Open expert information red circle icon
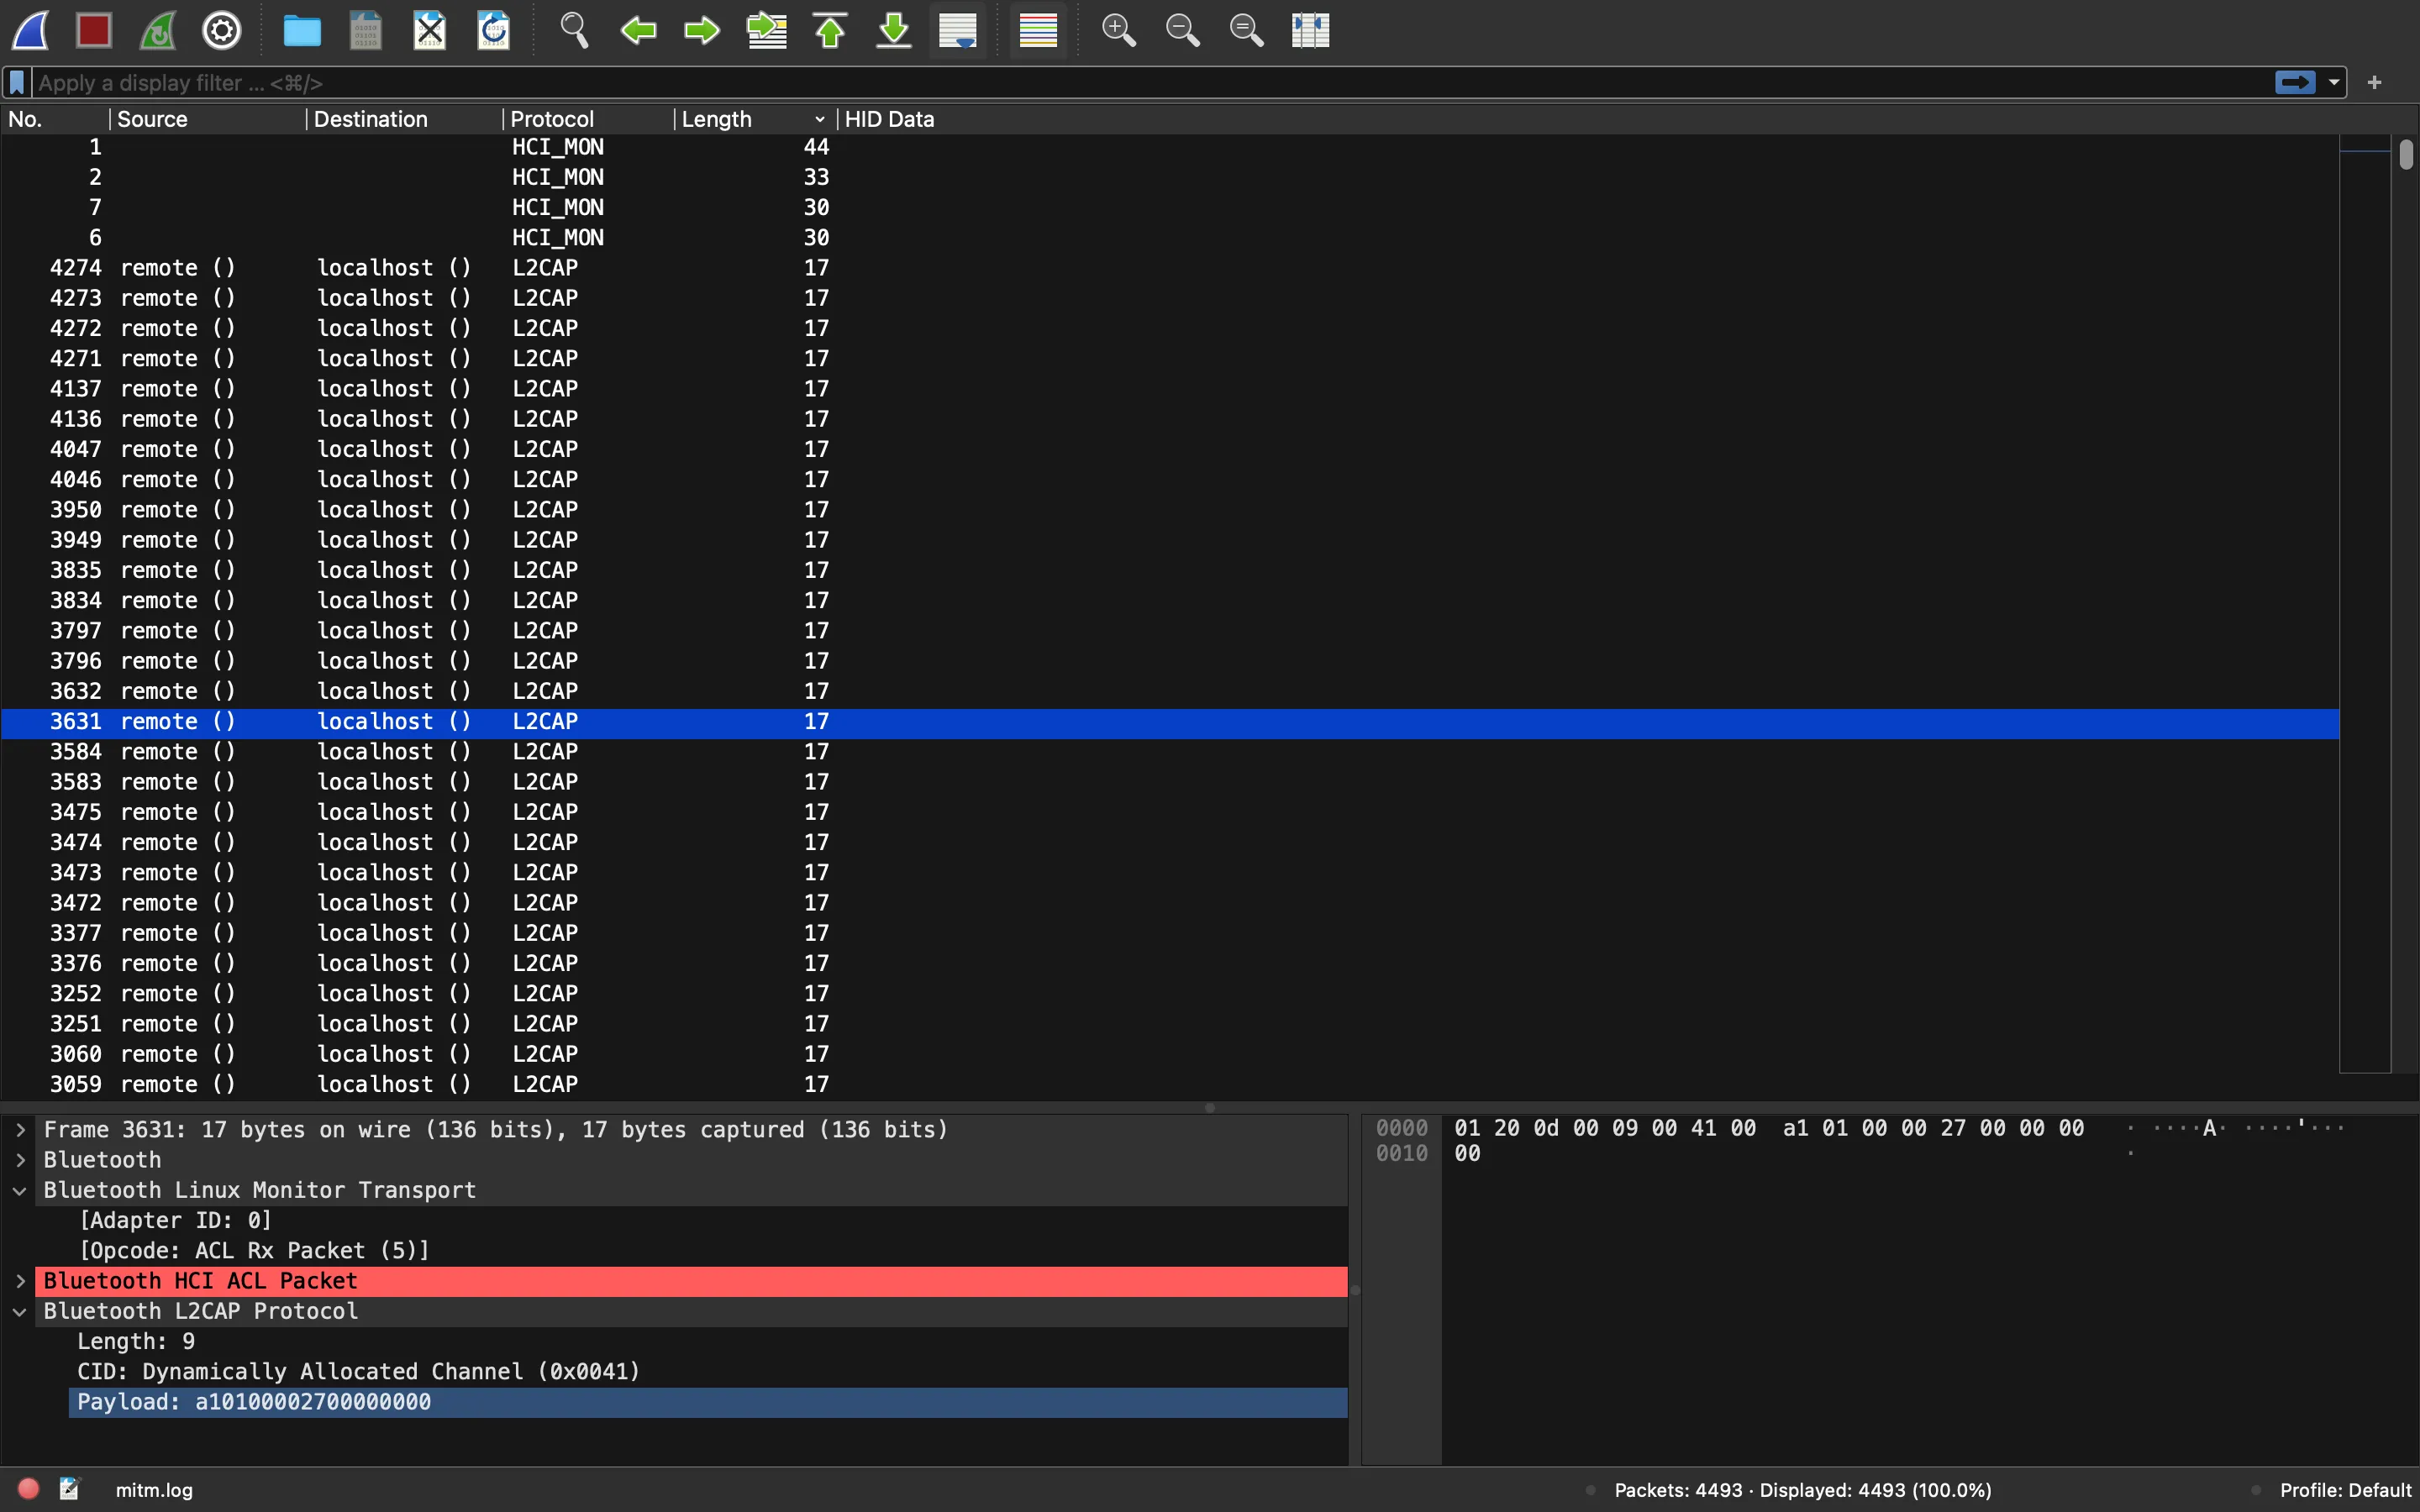 29,1490
